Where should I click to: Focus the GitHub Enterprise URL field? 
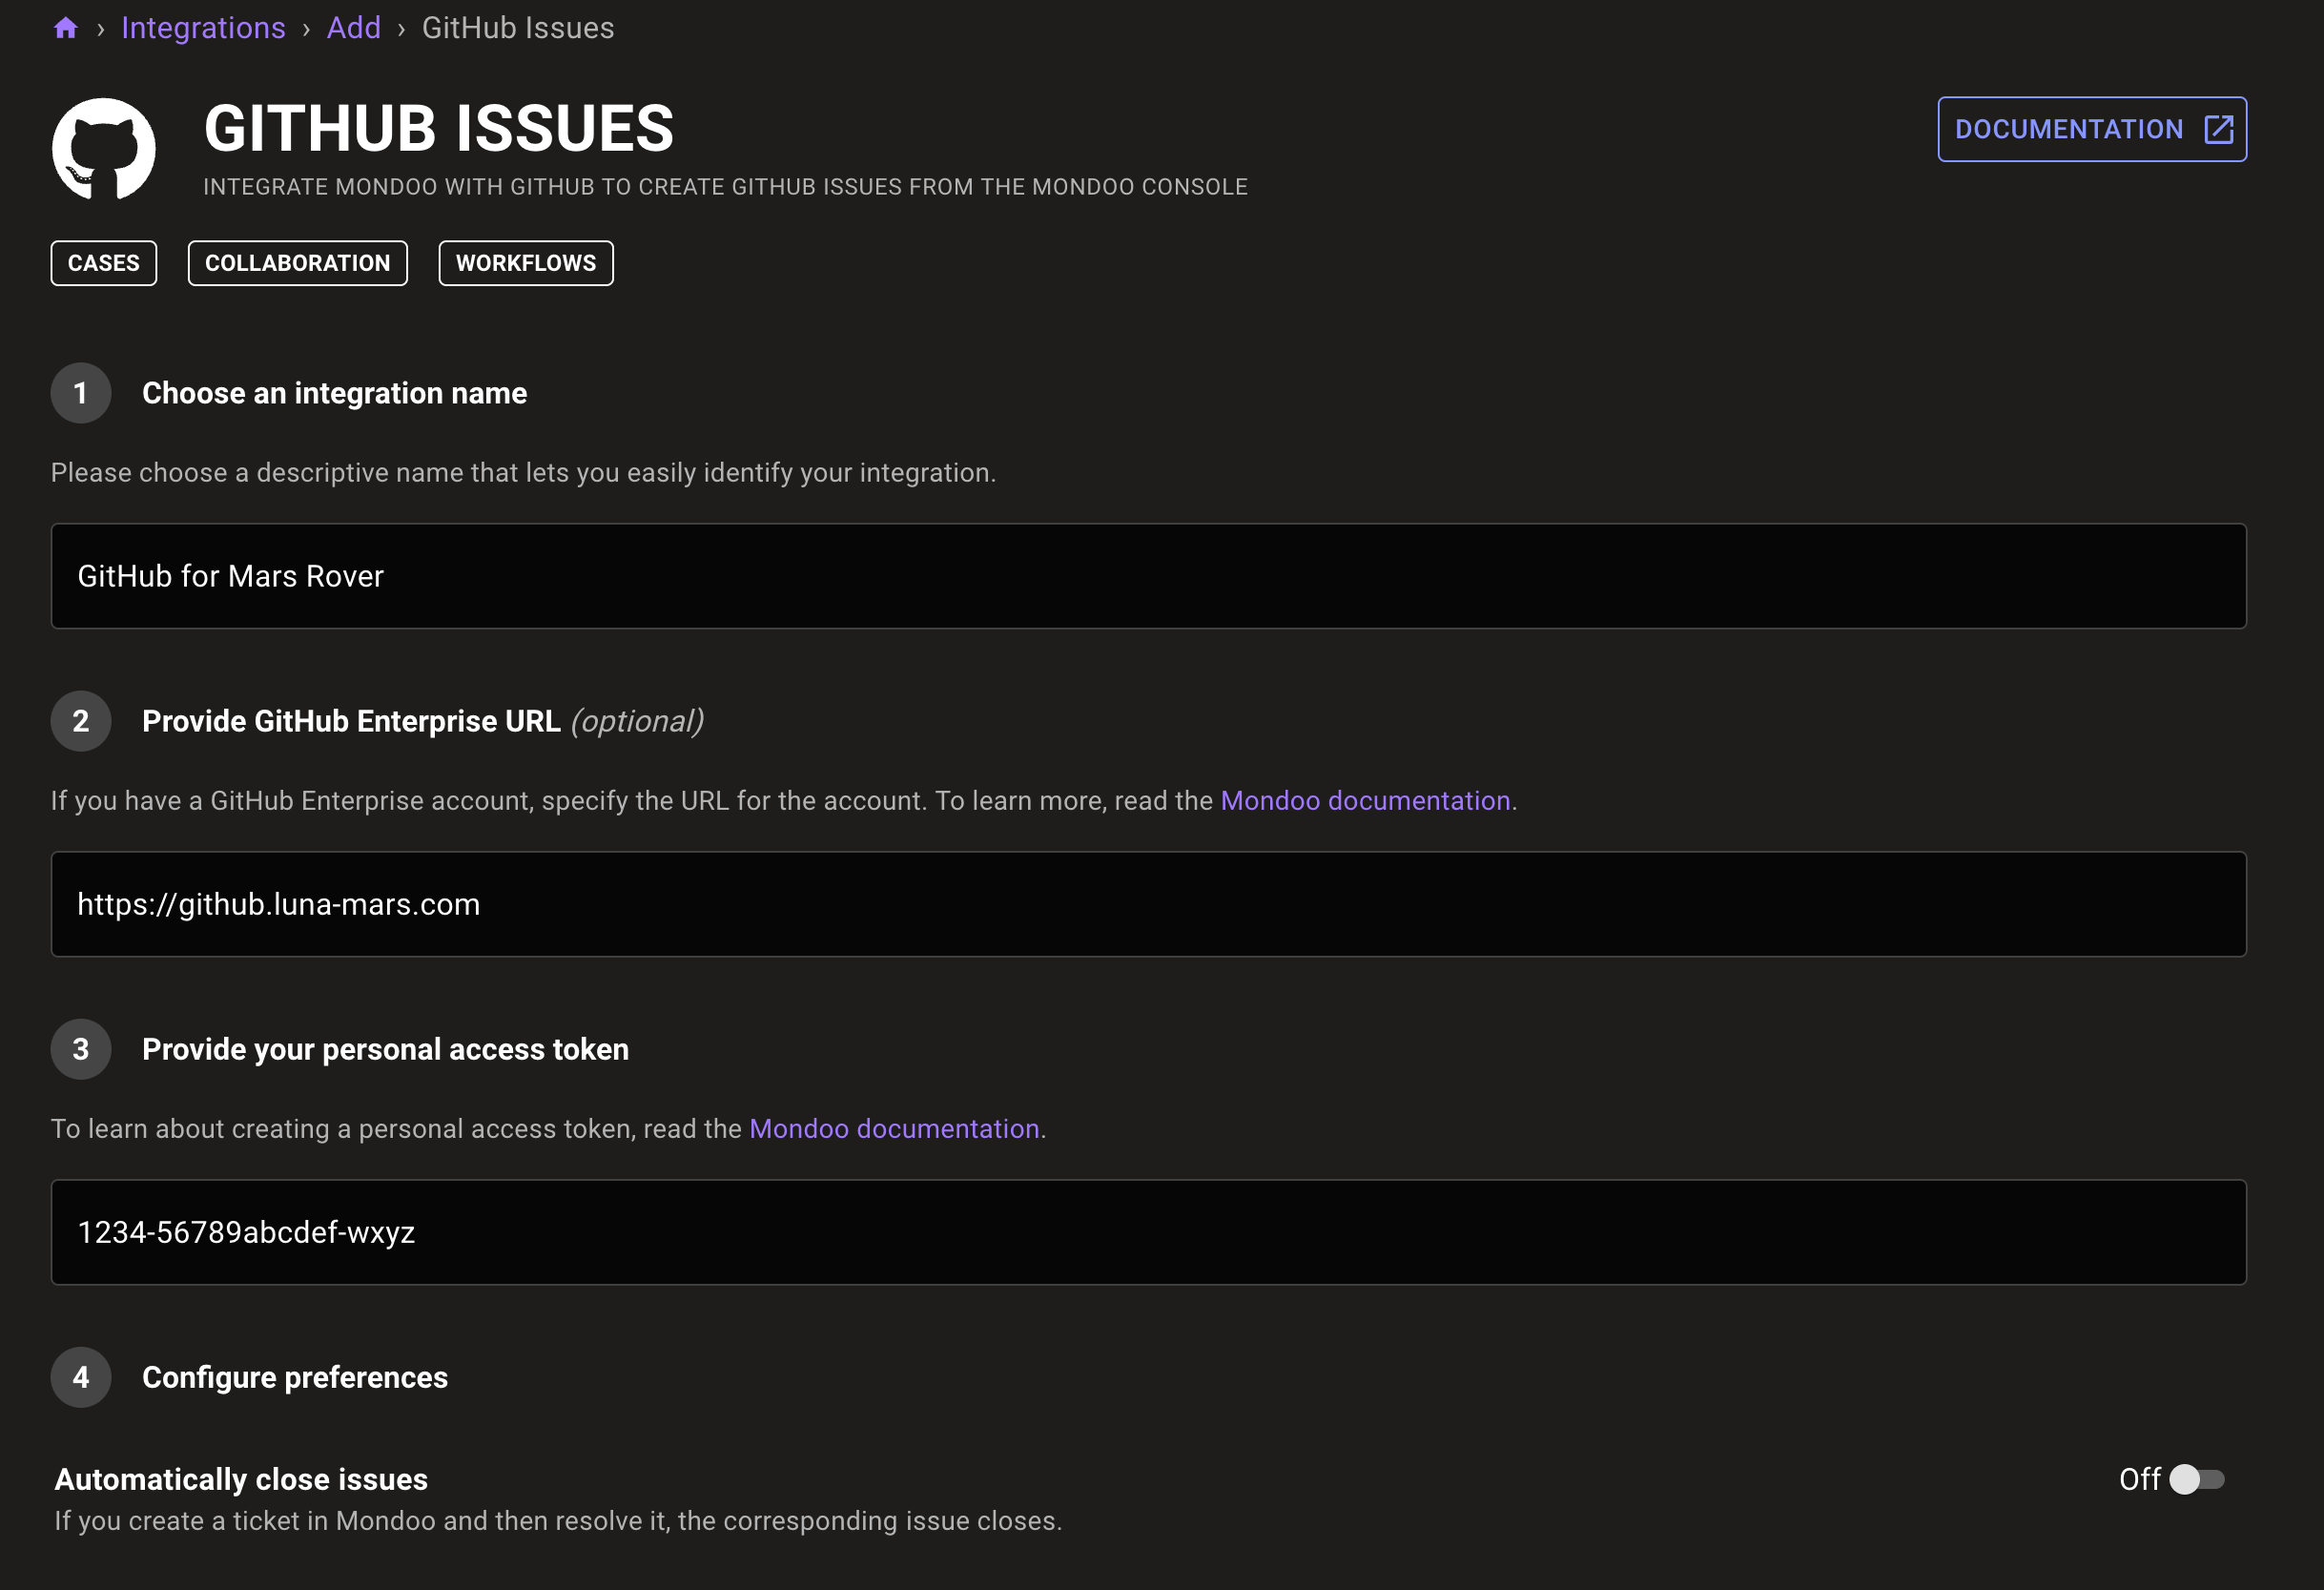tap(1148, 904)
